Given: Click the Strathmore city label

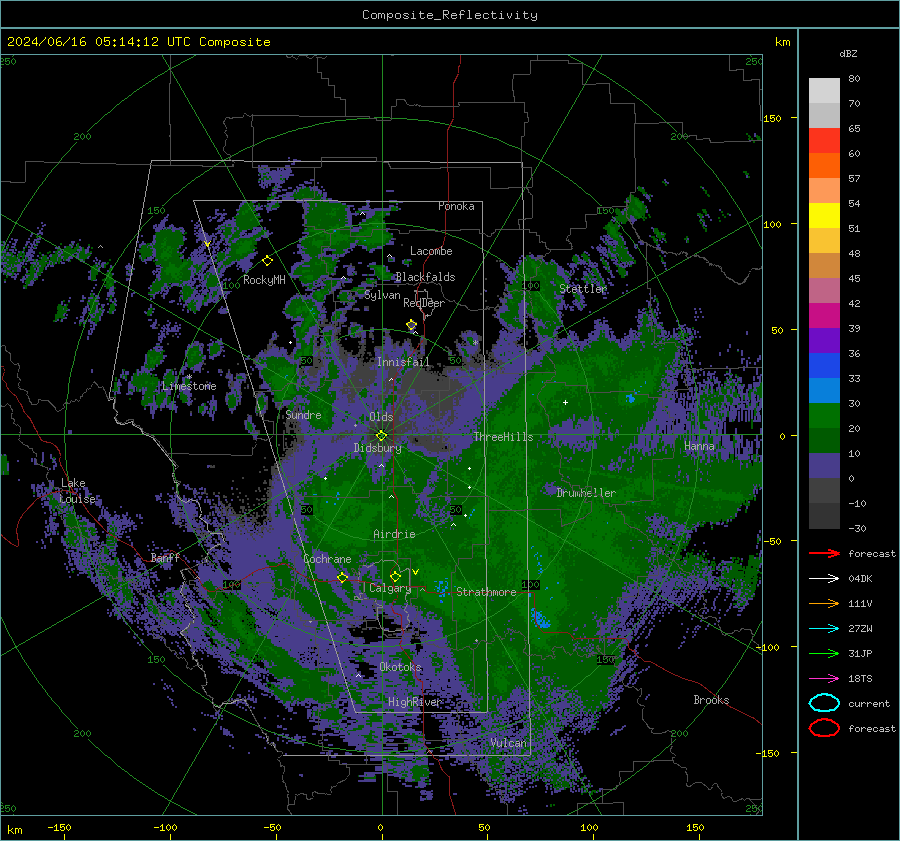Looking at the screenshot, I should (x=486, y=592).
